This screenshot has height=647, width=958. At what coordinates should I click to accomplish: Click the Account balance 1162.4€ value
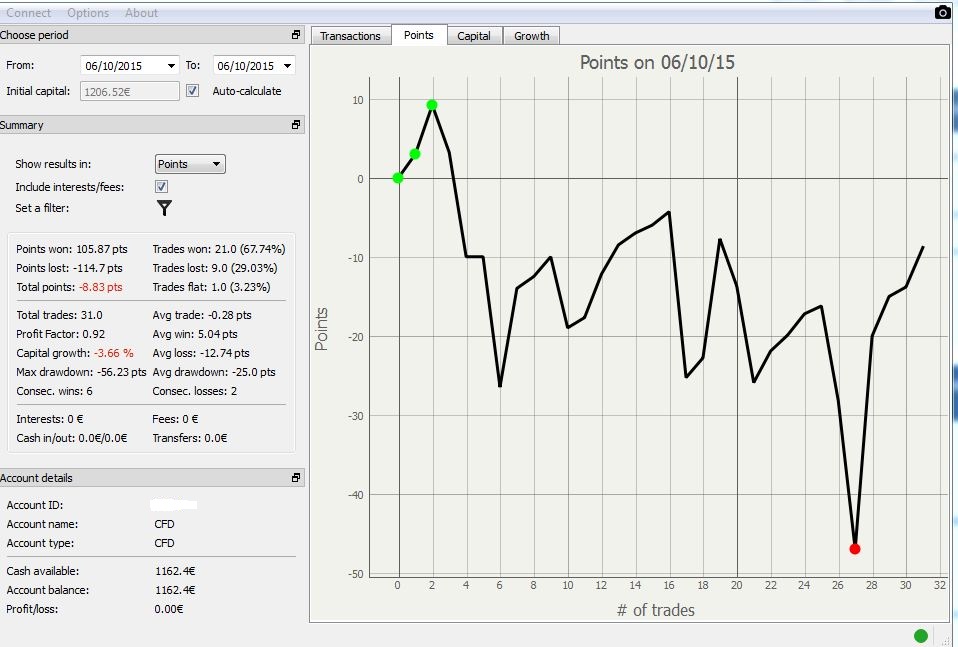[x=175, y=590]
